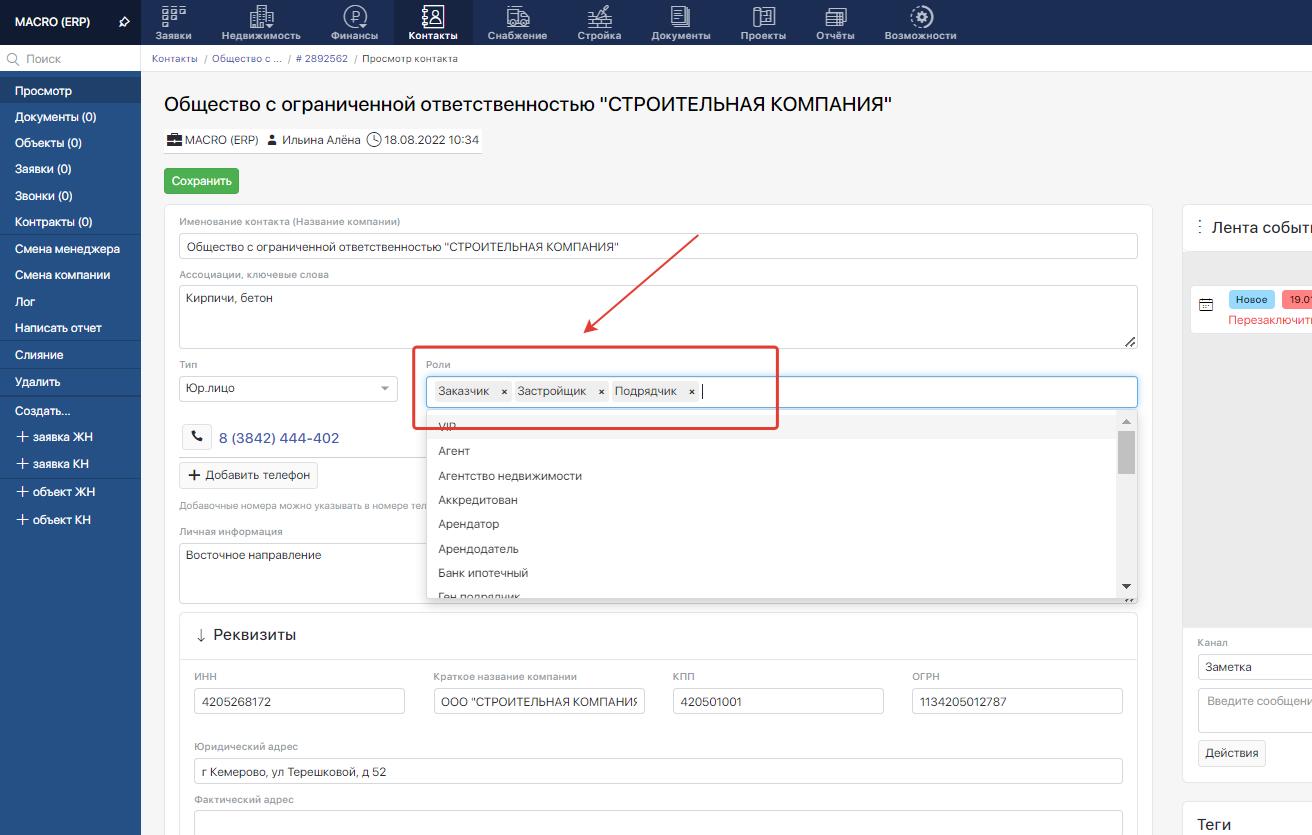Select Агентство недвижимости from the roles list
1312x835 pixels.
[x=509, y=476]
